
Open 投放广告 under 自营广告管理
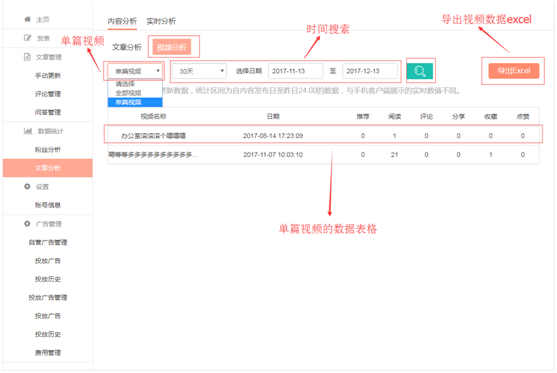point(48,261)
